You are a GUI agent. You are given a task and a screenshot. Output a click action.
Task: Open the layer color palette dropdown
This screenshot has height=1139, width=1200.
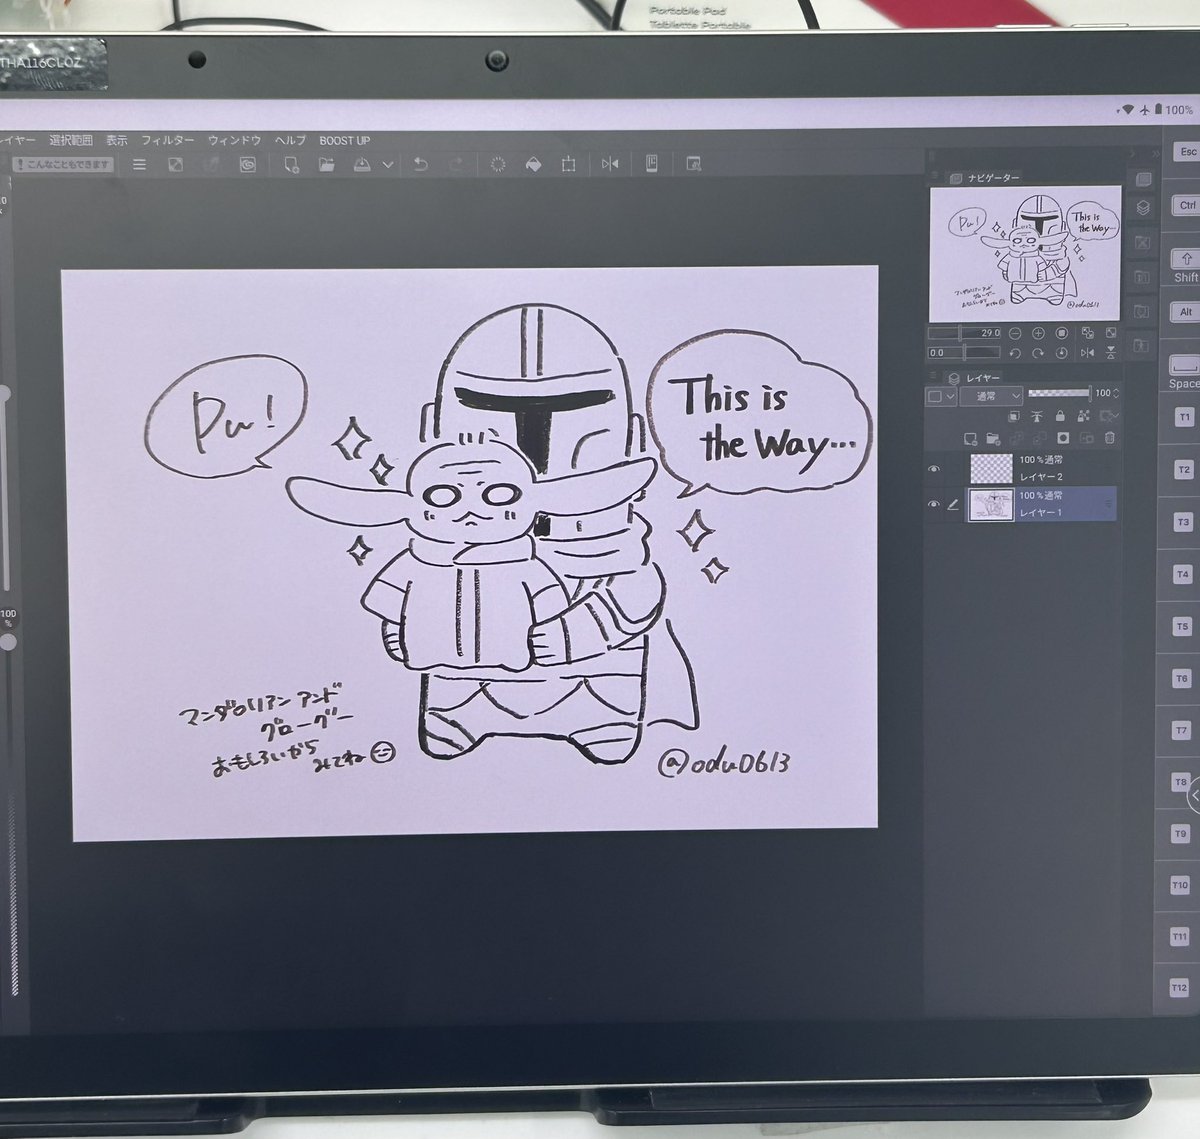tap(941, 396)
